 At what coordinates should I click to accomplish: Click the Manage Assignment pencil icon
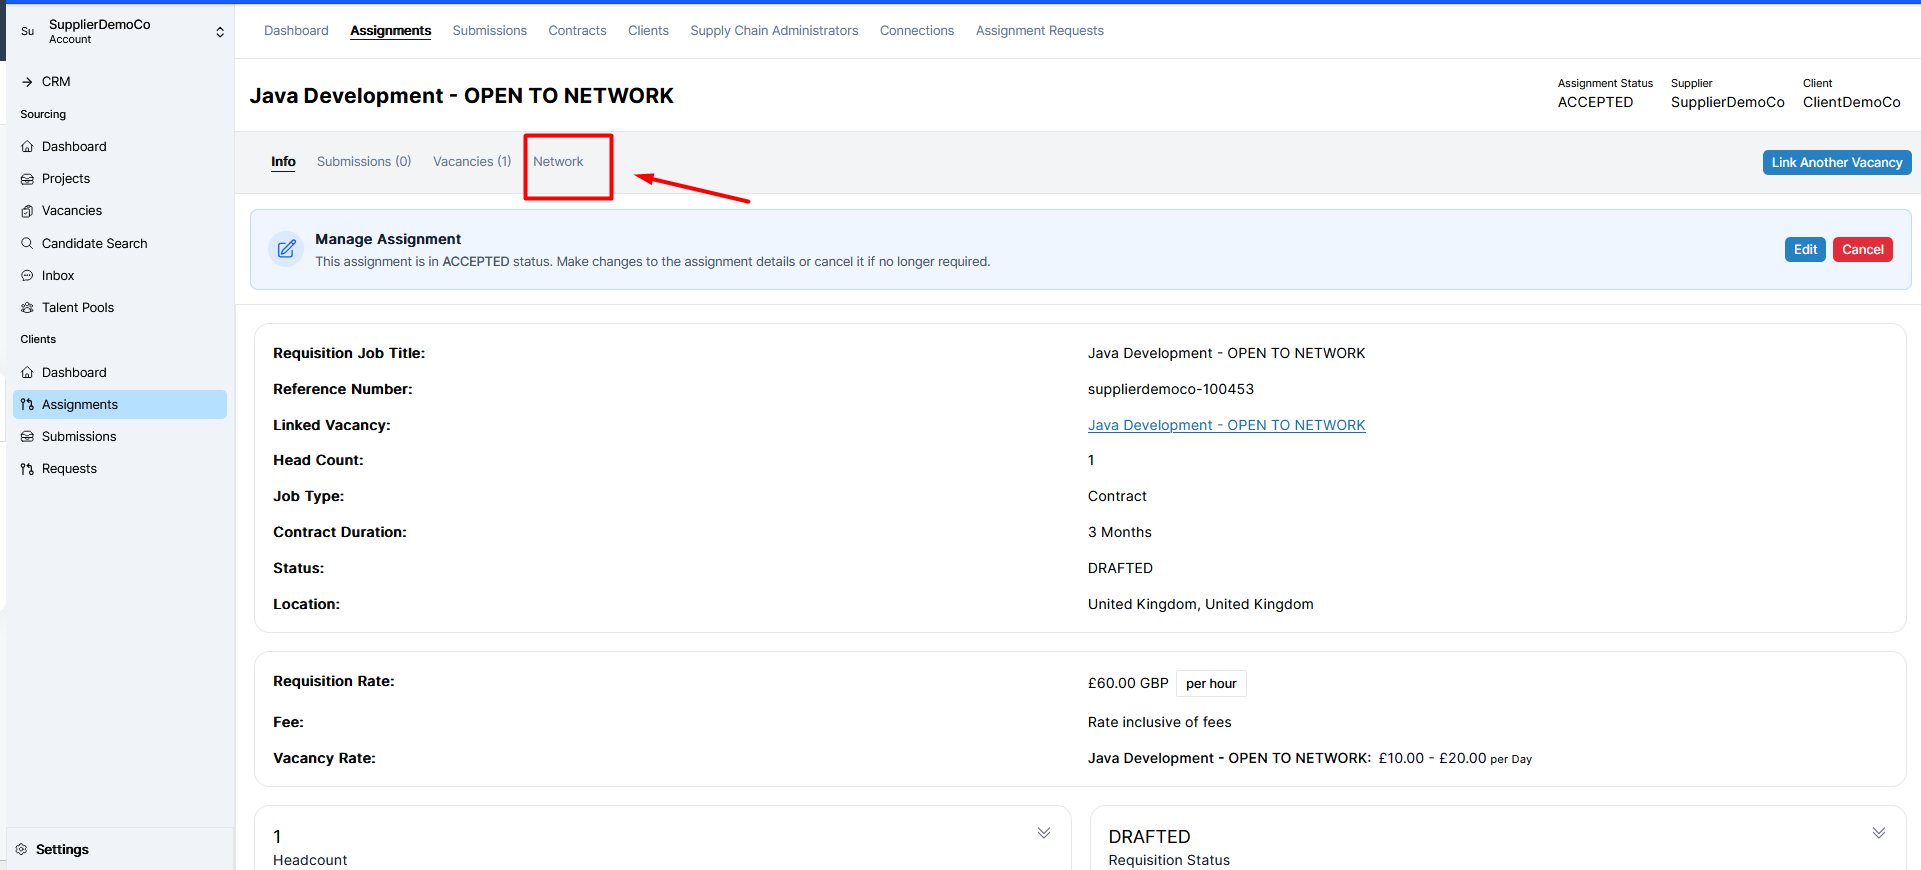286,249
